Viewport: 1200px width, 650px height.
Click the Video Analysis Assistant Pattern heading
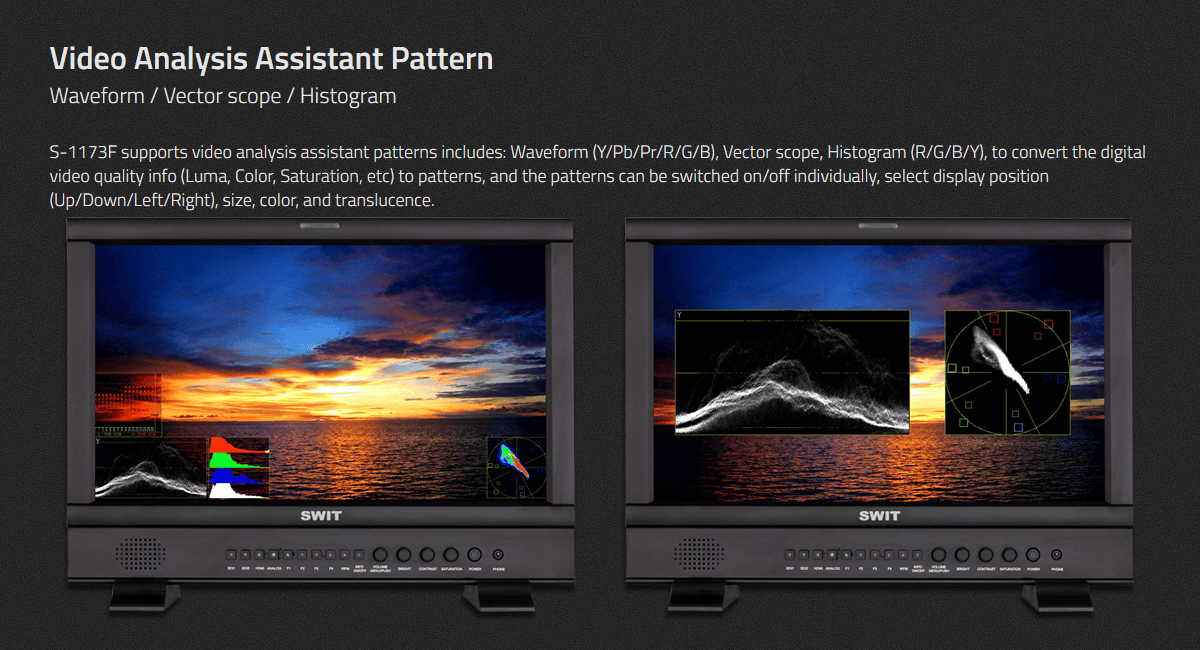pos(271,59)
